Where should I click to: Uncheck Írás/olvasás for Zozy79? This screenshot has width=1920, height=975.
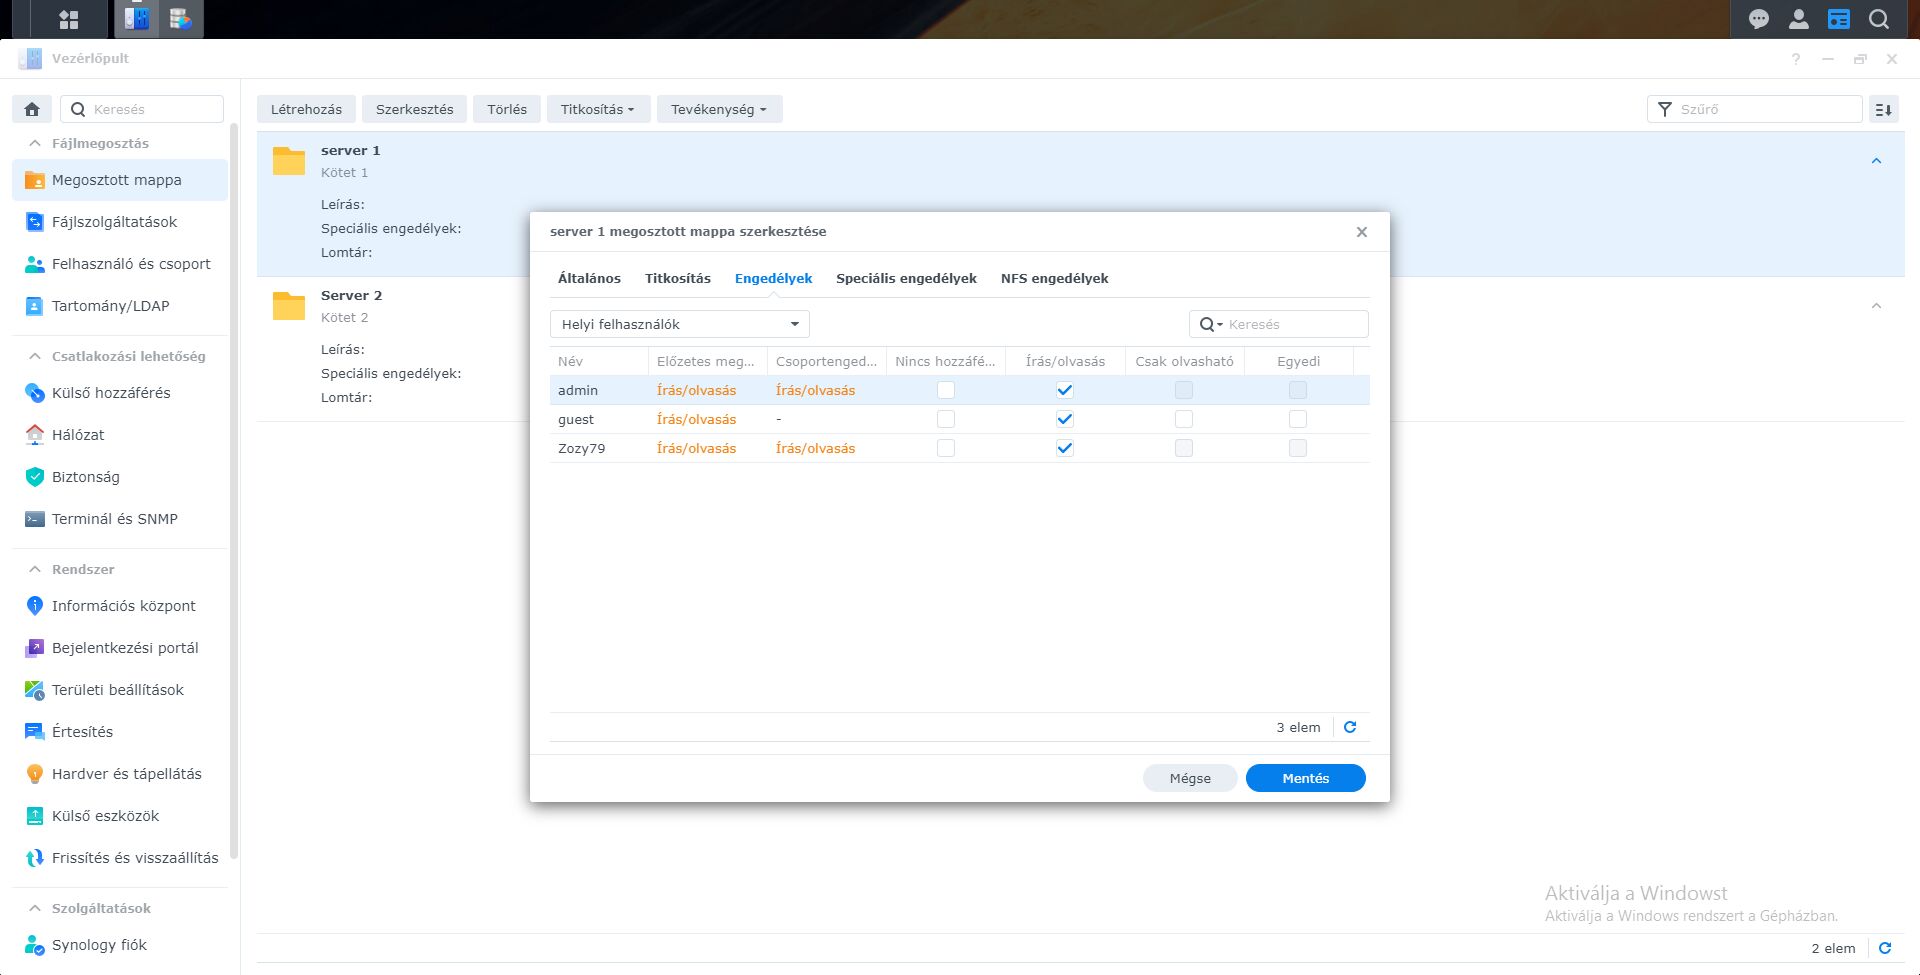tap(1065, 448)
